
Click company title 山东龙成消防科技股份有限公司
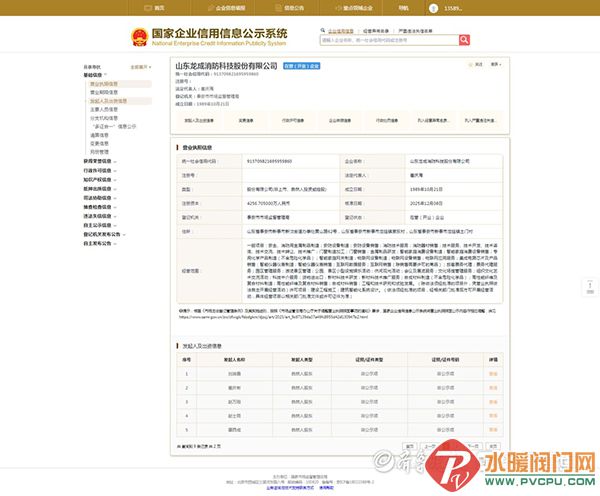[x=226, y=66]
